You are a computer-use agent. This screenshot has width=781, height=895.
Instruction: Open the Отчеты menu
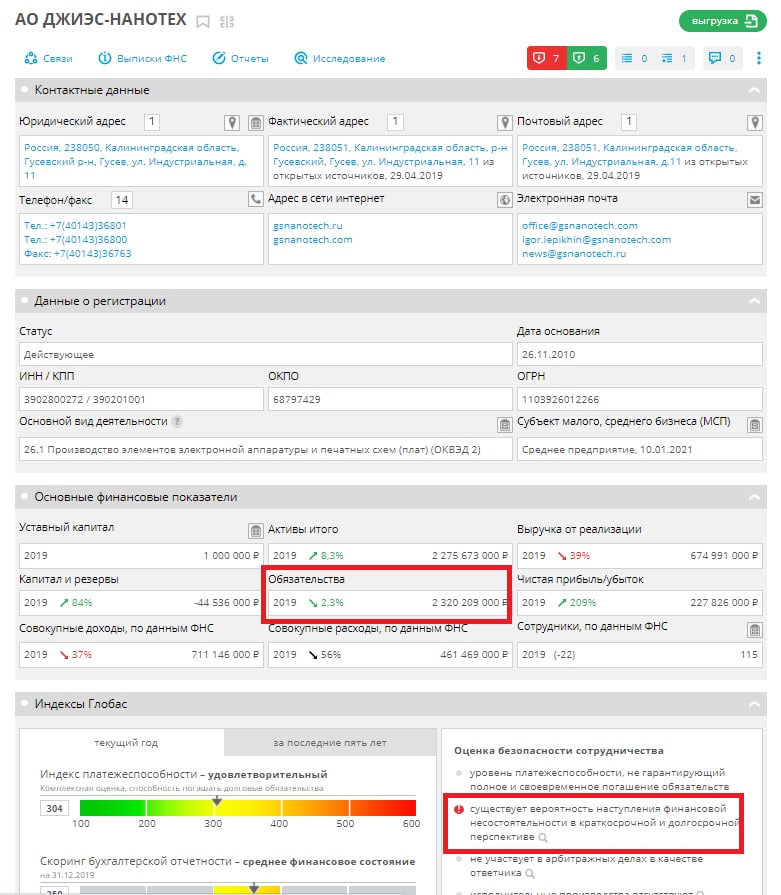tap(240, 58)
